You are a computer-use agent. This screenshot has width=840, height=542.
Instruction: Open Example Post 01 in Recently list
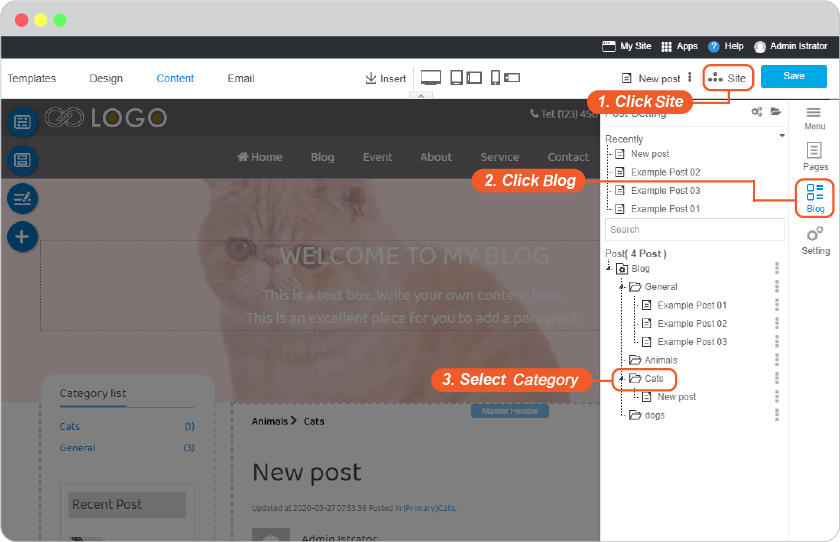tap(665, 208)
